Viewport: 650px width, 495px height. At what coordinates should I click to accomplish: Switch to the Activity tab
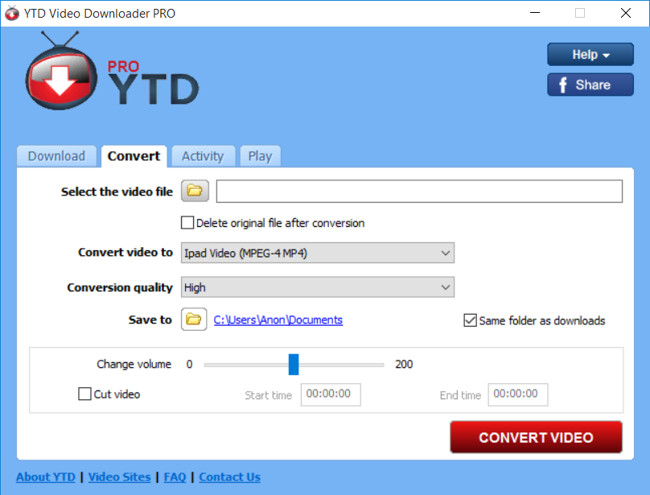(x=203, y=156)
